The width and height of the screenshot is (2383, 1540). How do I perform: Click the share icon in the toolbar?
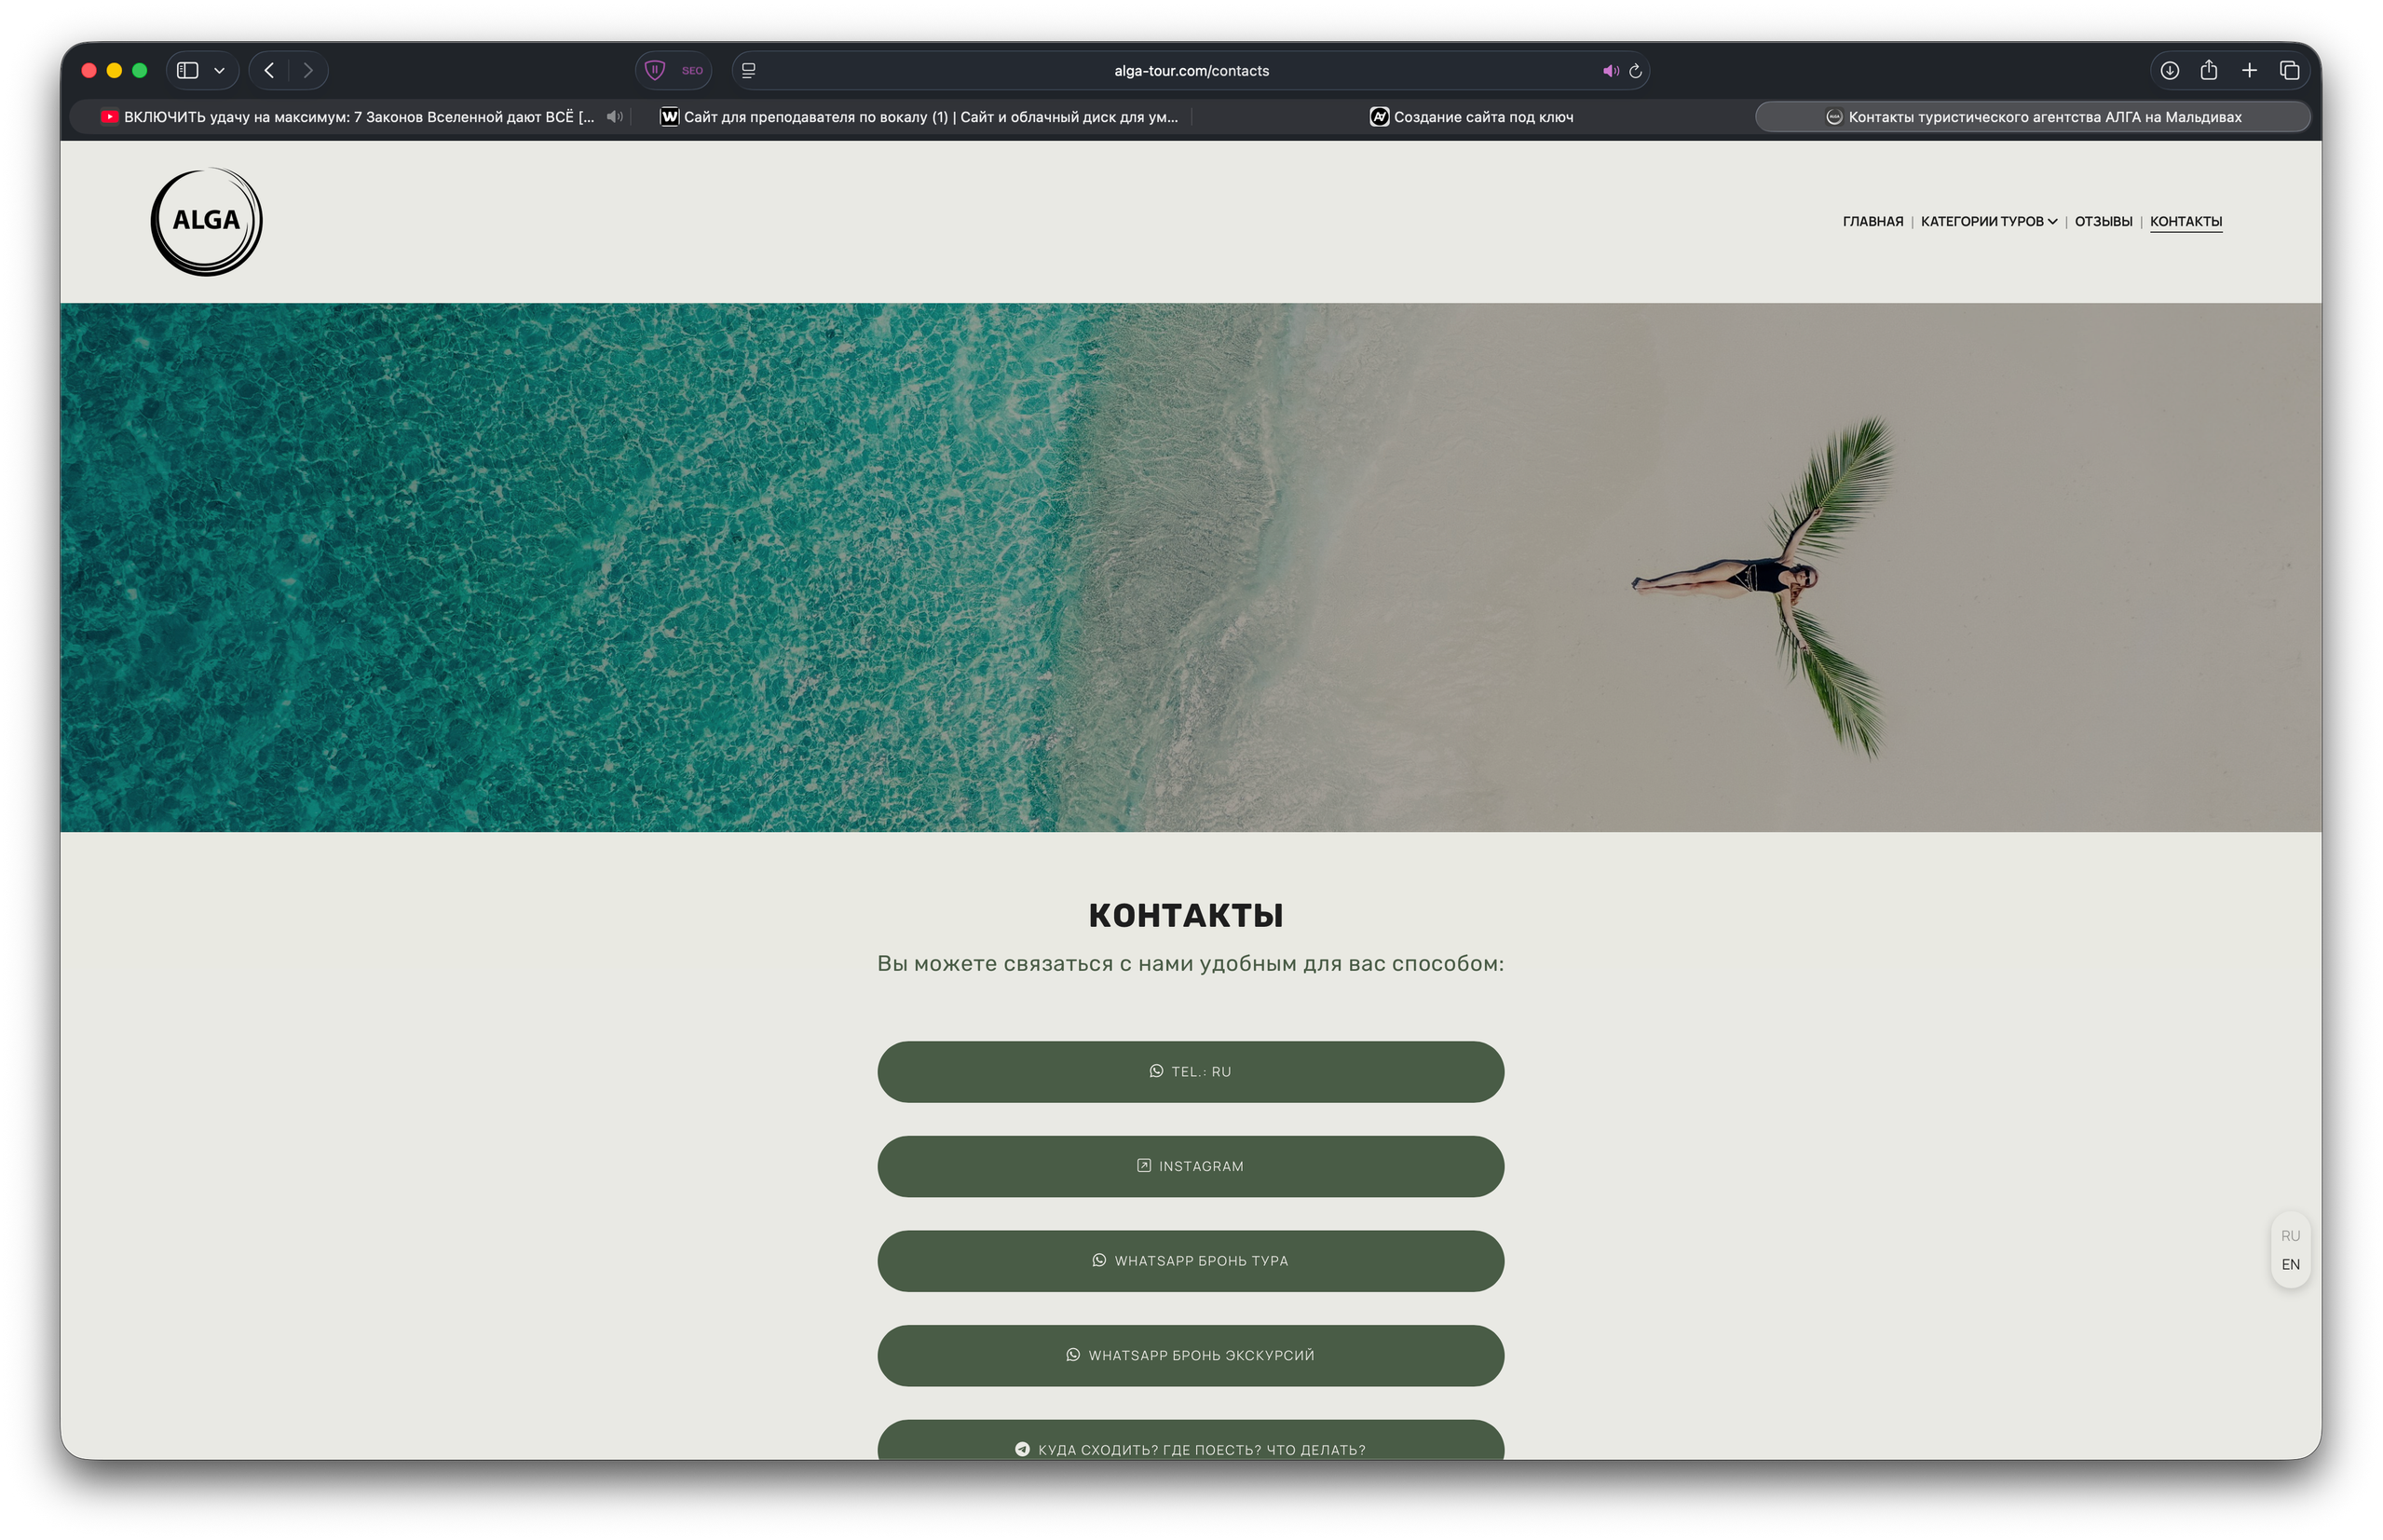(x=2209, y=70)
